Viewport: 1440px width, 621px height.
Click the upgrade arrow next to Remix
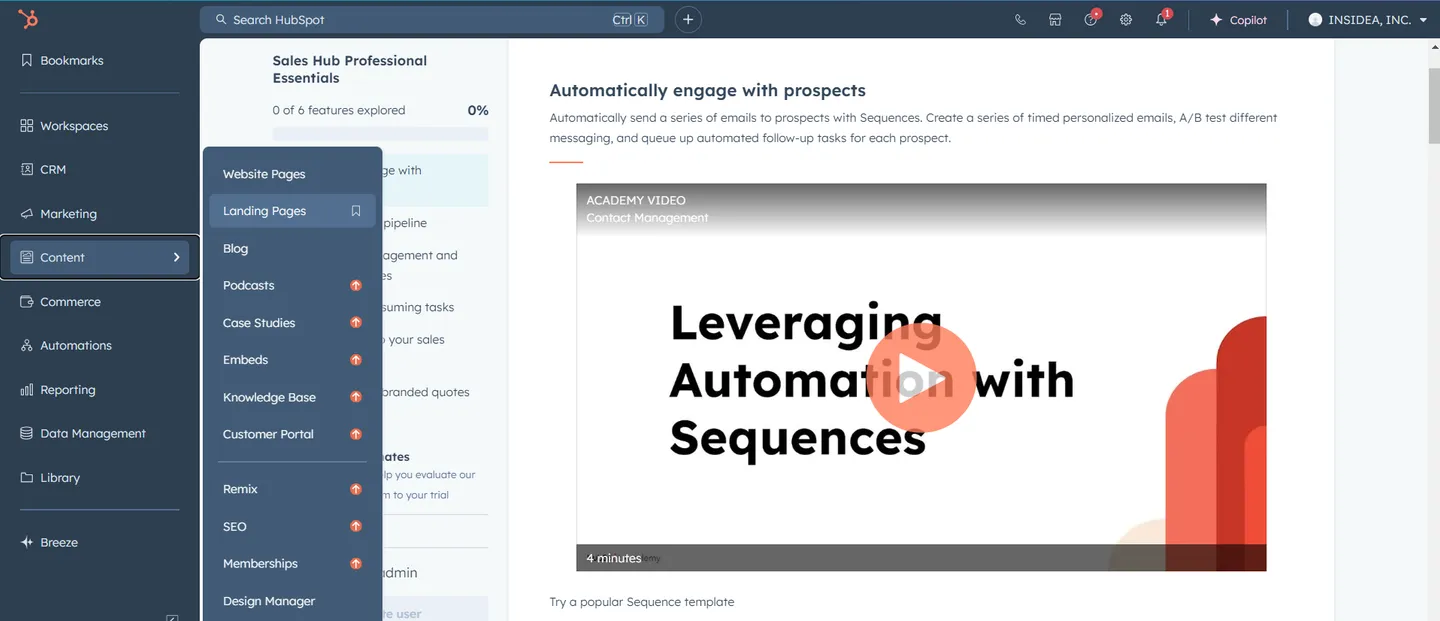click(356, 489)
